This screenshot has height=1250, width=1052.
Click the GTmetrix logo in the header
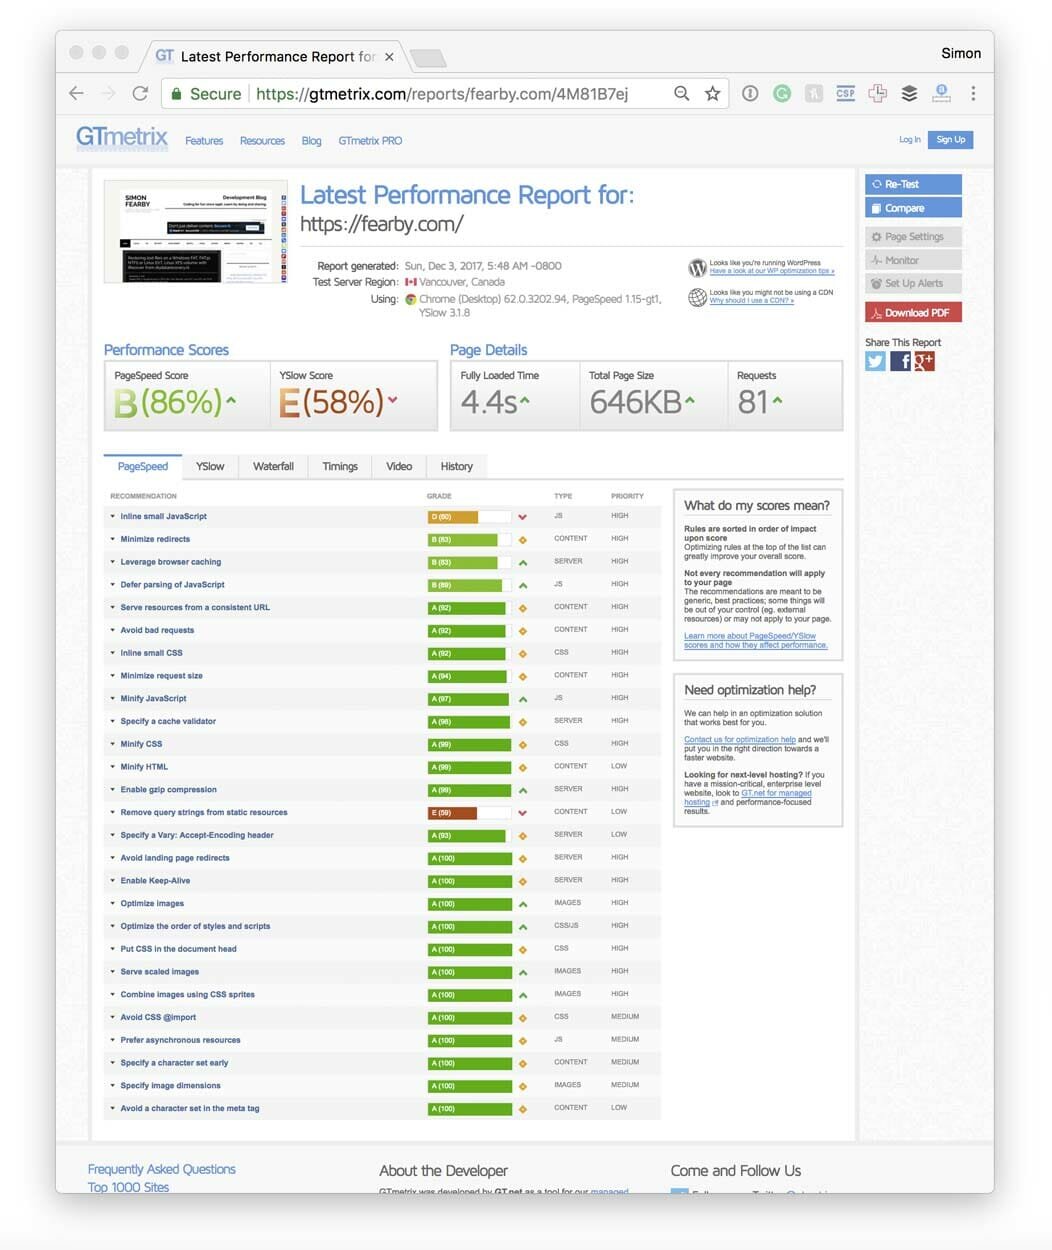(x=120, y=138)
